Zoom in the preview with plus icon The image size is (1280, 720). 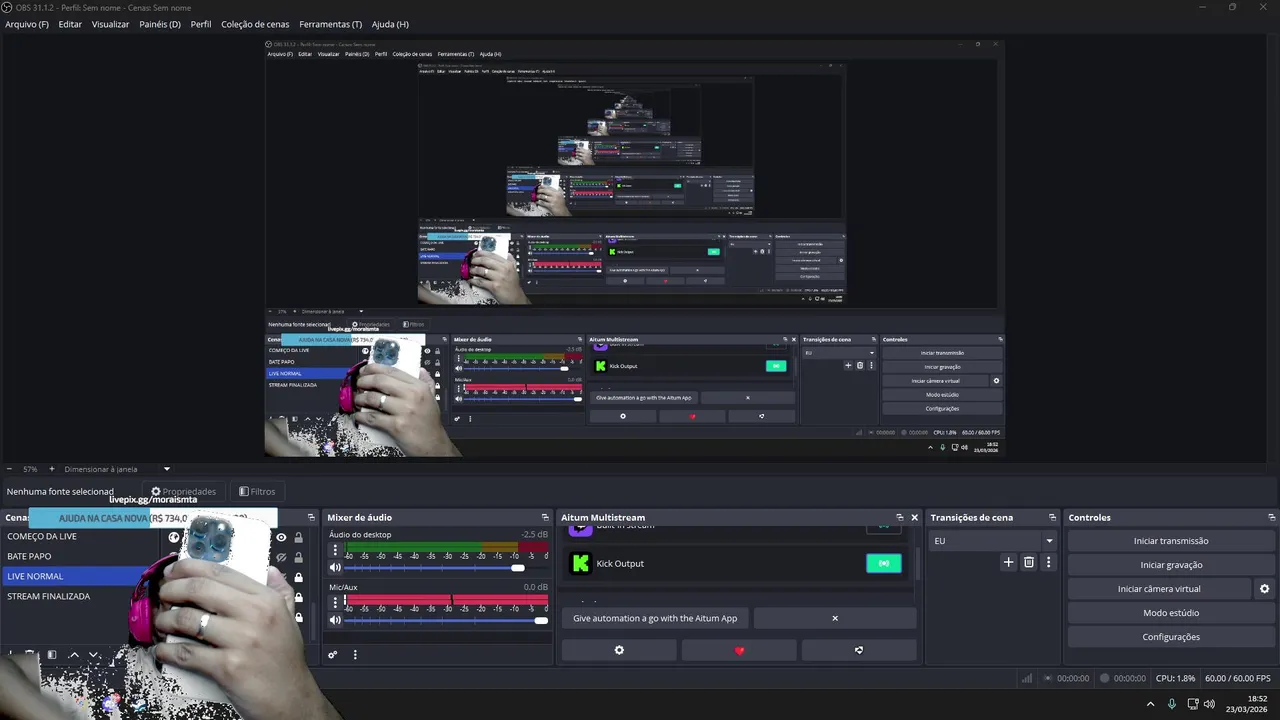(x=52, y=469)
